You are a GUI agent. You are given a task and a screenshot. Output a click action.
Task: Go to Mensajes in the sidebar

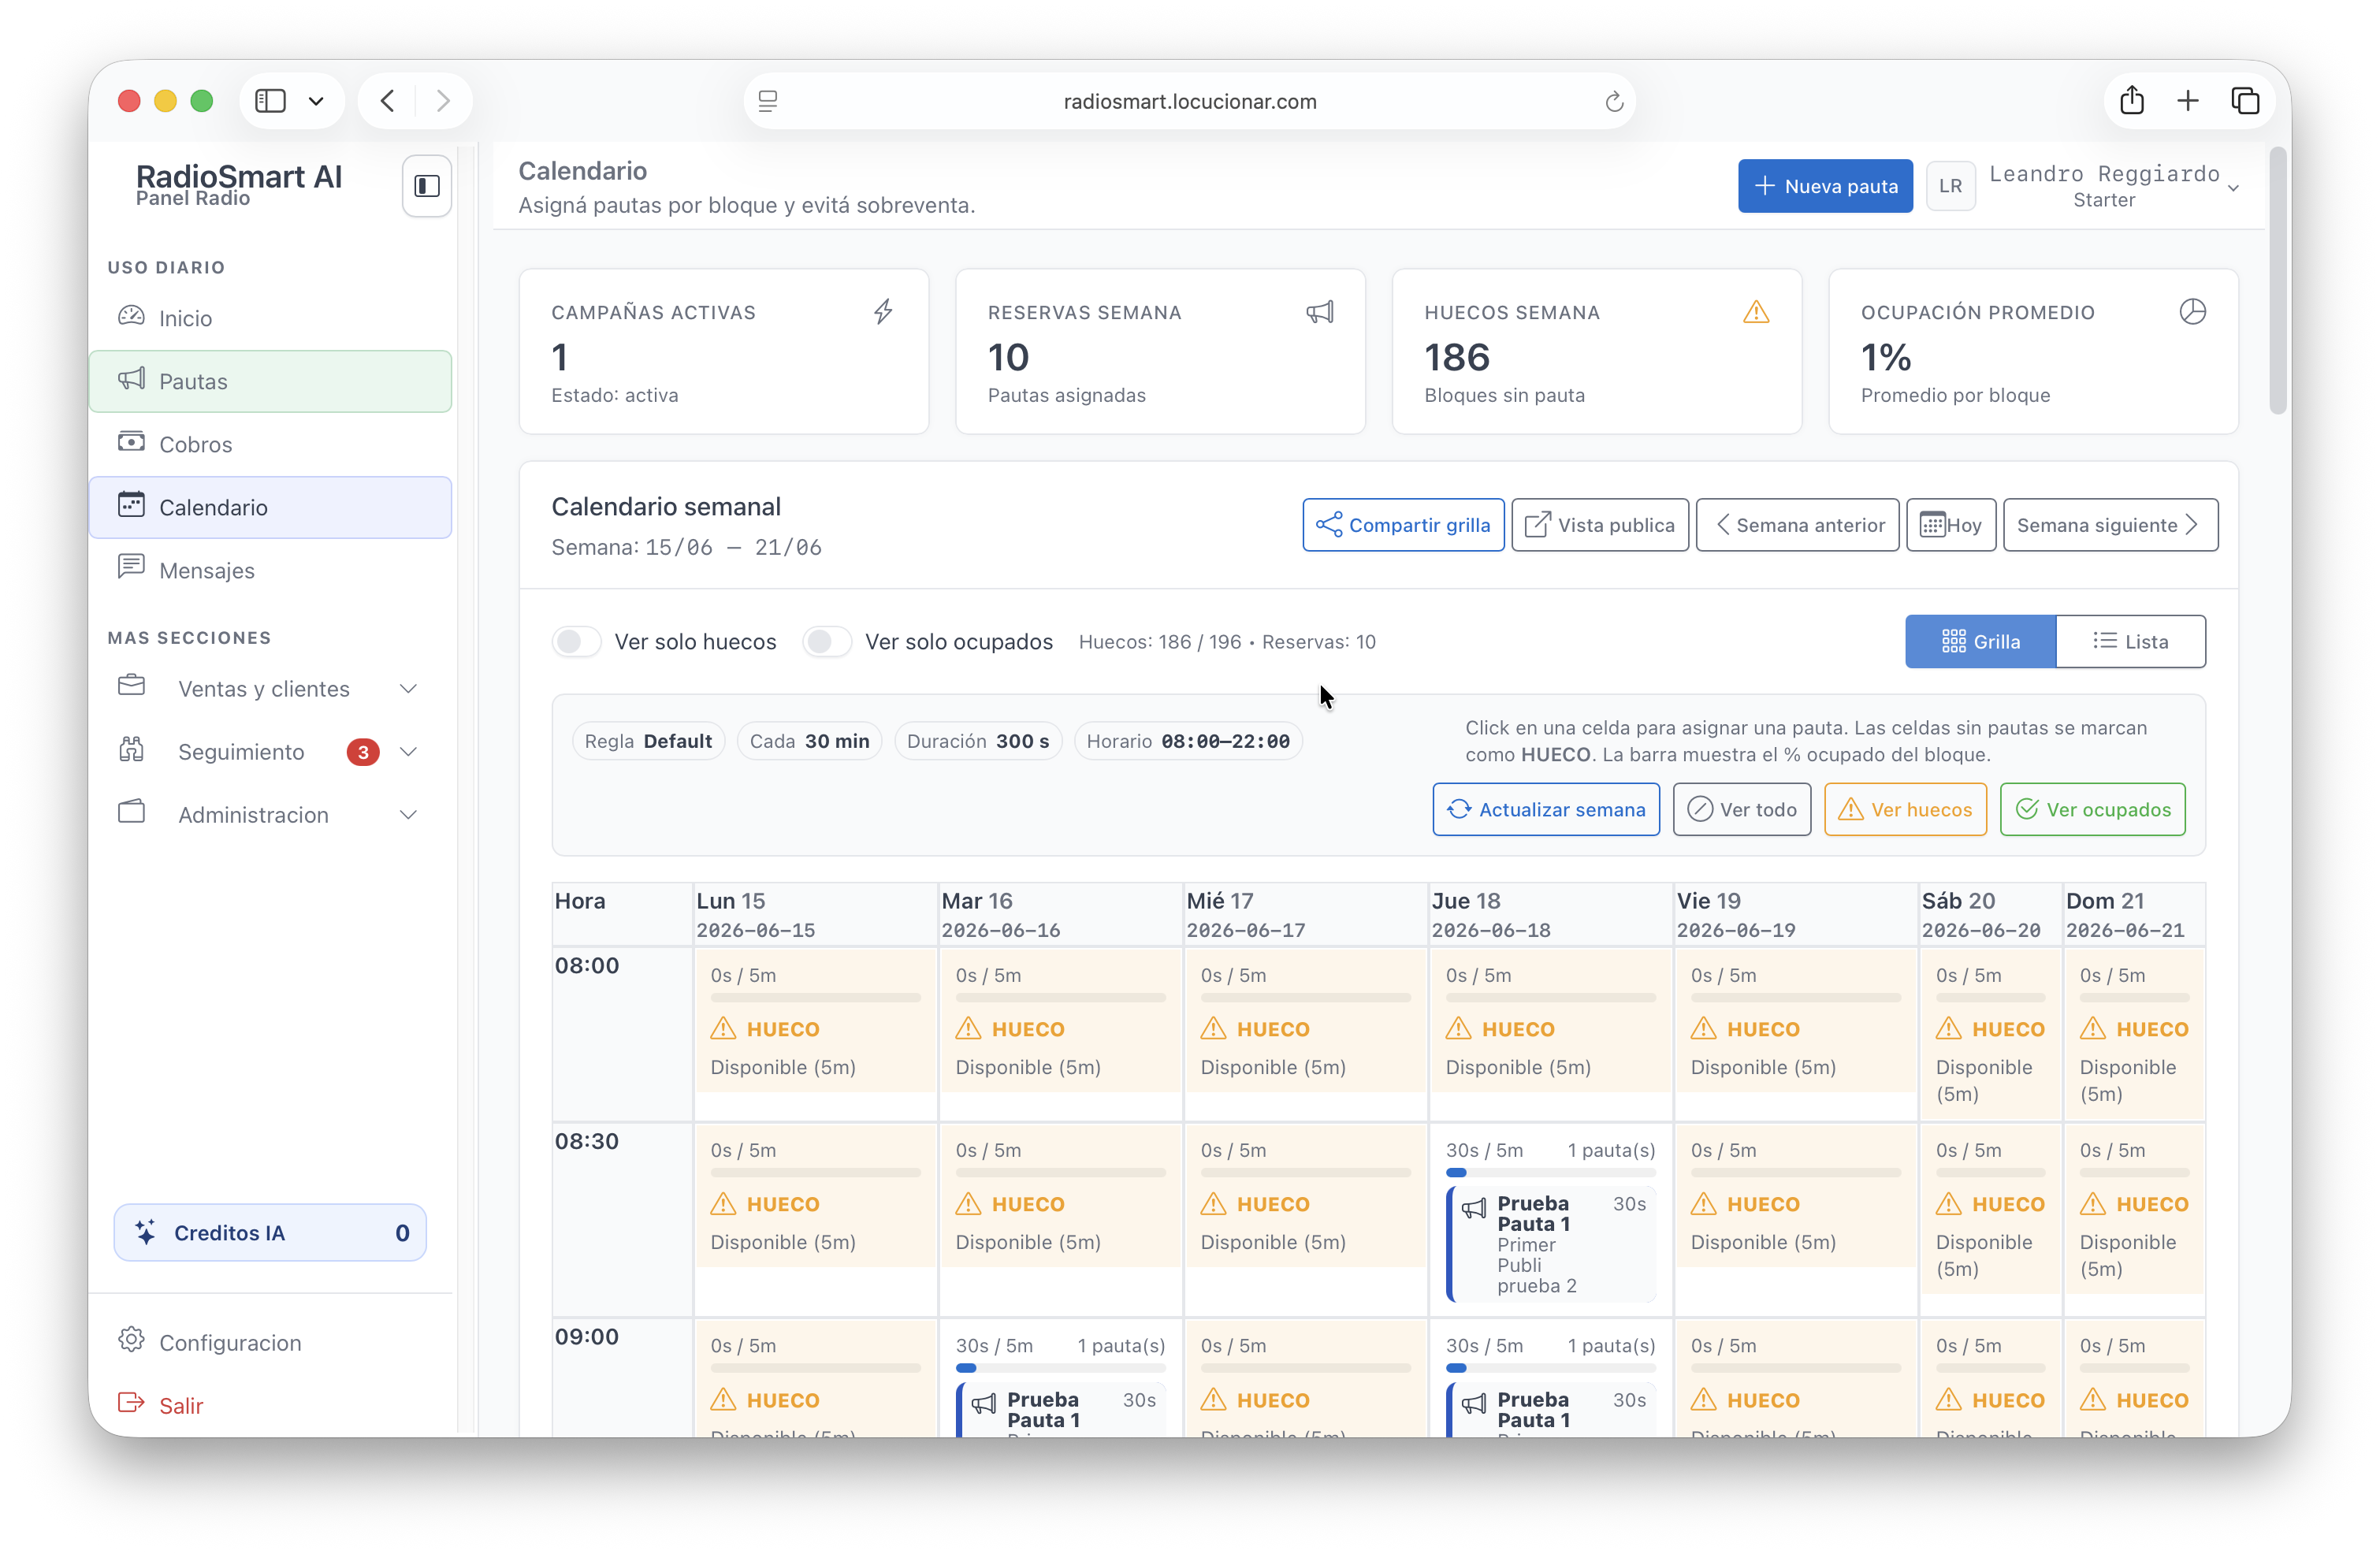tap(270, 570)
